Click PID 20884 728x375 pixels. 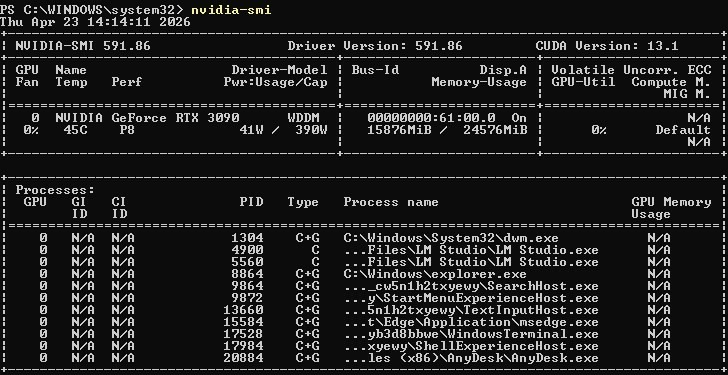pyautogui.click(x=243, y=358)
